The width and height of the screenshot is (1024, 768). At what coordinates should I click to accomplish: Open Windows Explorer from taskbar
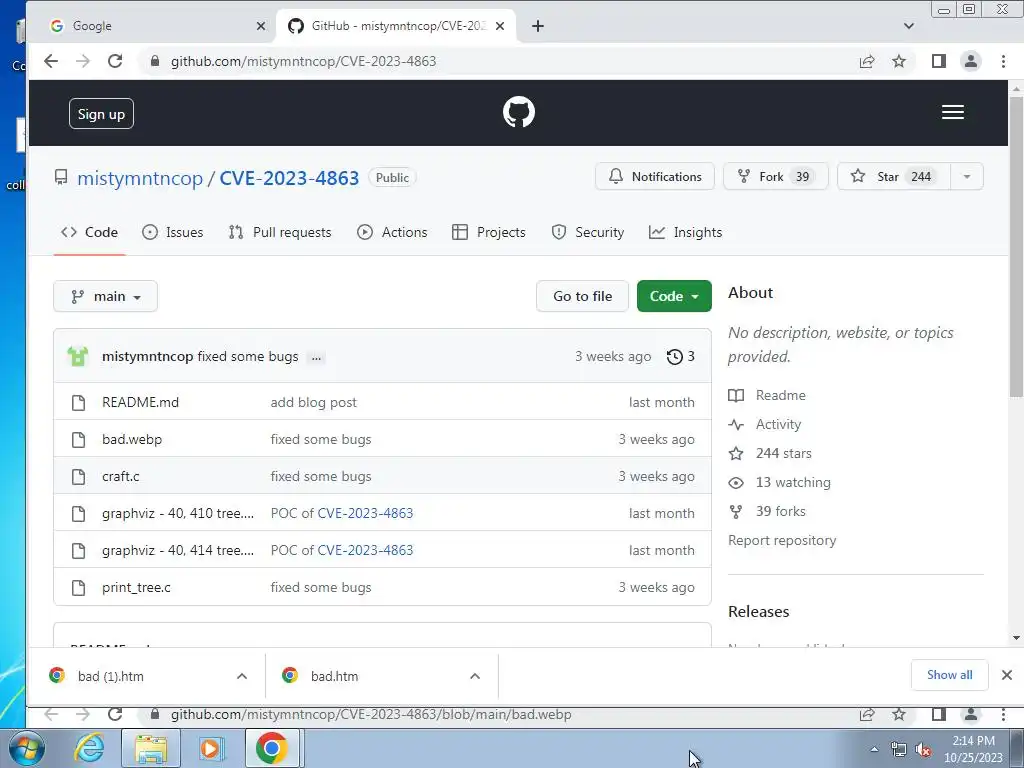[151, 748]
